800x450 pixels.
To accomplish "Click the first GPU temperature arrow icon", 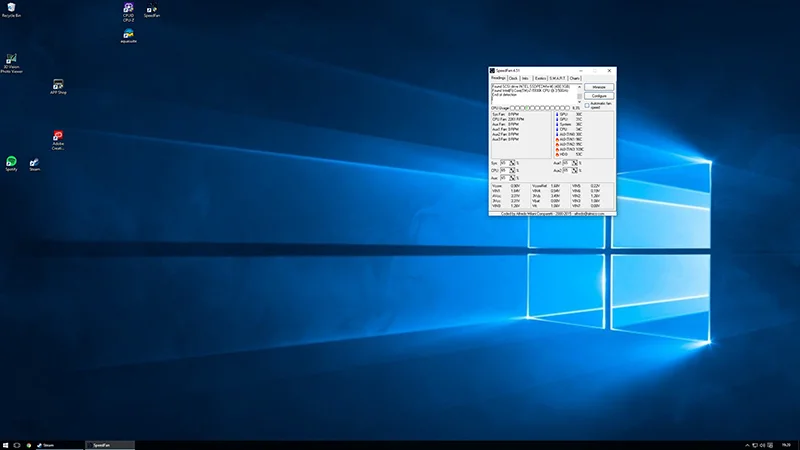I will pyautogui.click(x=557, y=114).
